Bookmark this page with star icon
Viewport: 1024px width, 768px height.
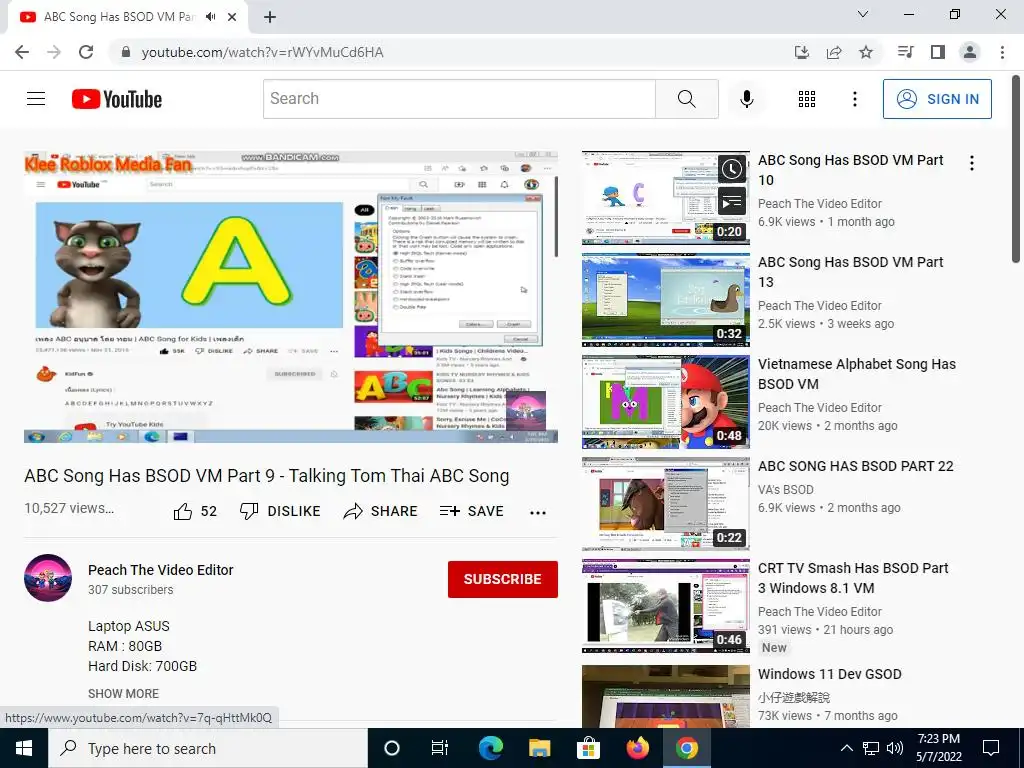click(x=866, y=52)
